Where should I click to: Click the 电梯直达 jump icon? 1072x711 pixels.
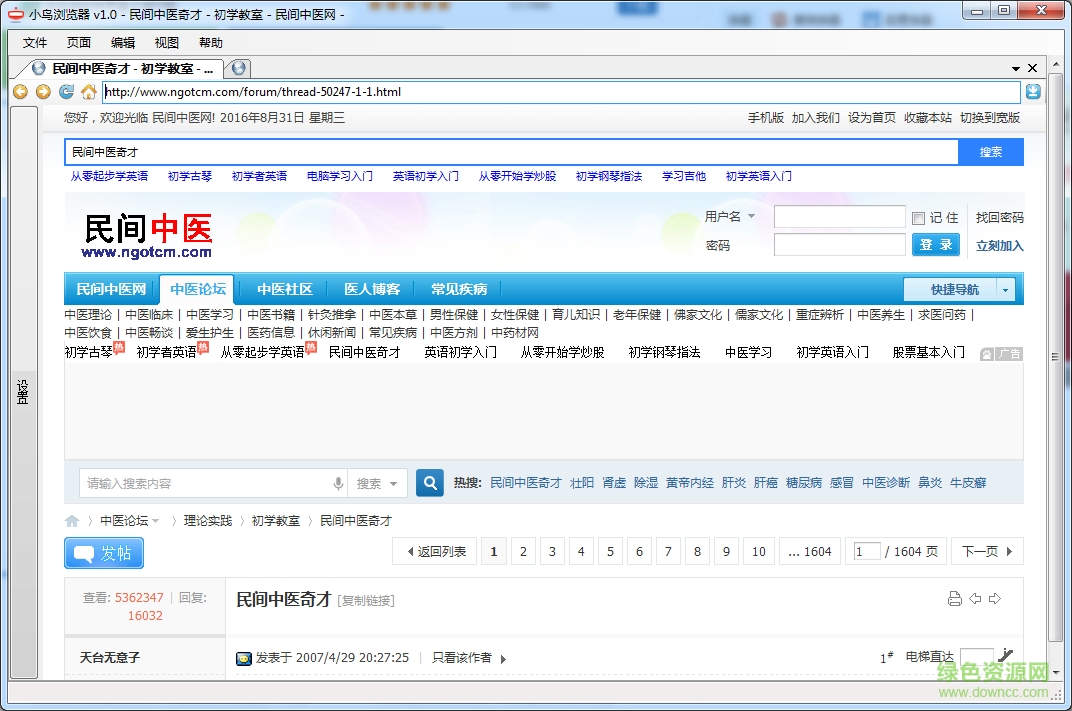(1007, 656)
